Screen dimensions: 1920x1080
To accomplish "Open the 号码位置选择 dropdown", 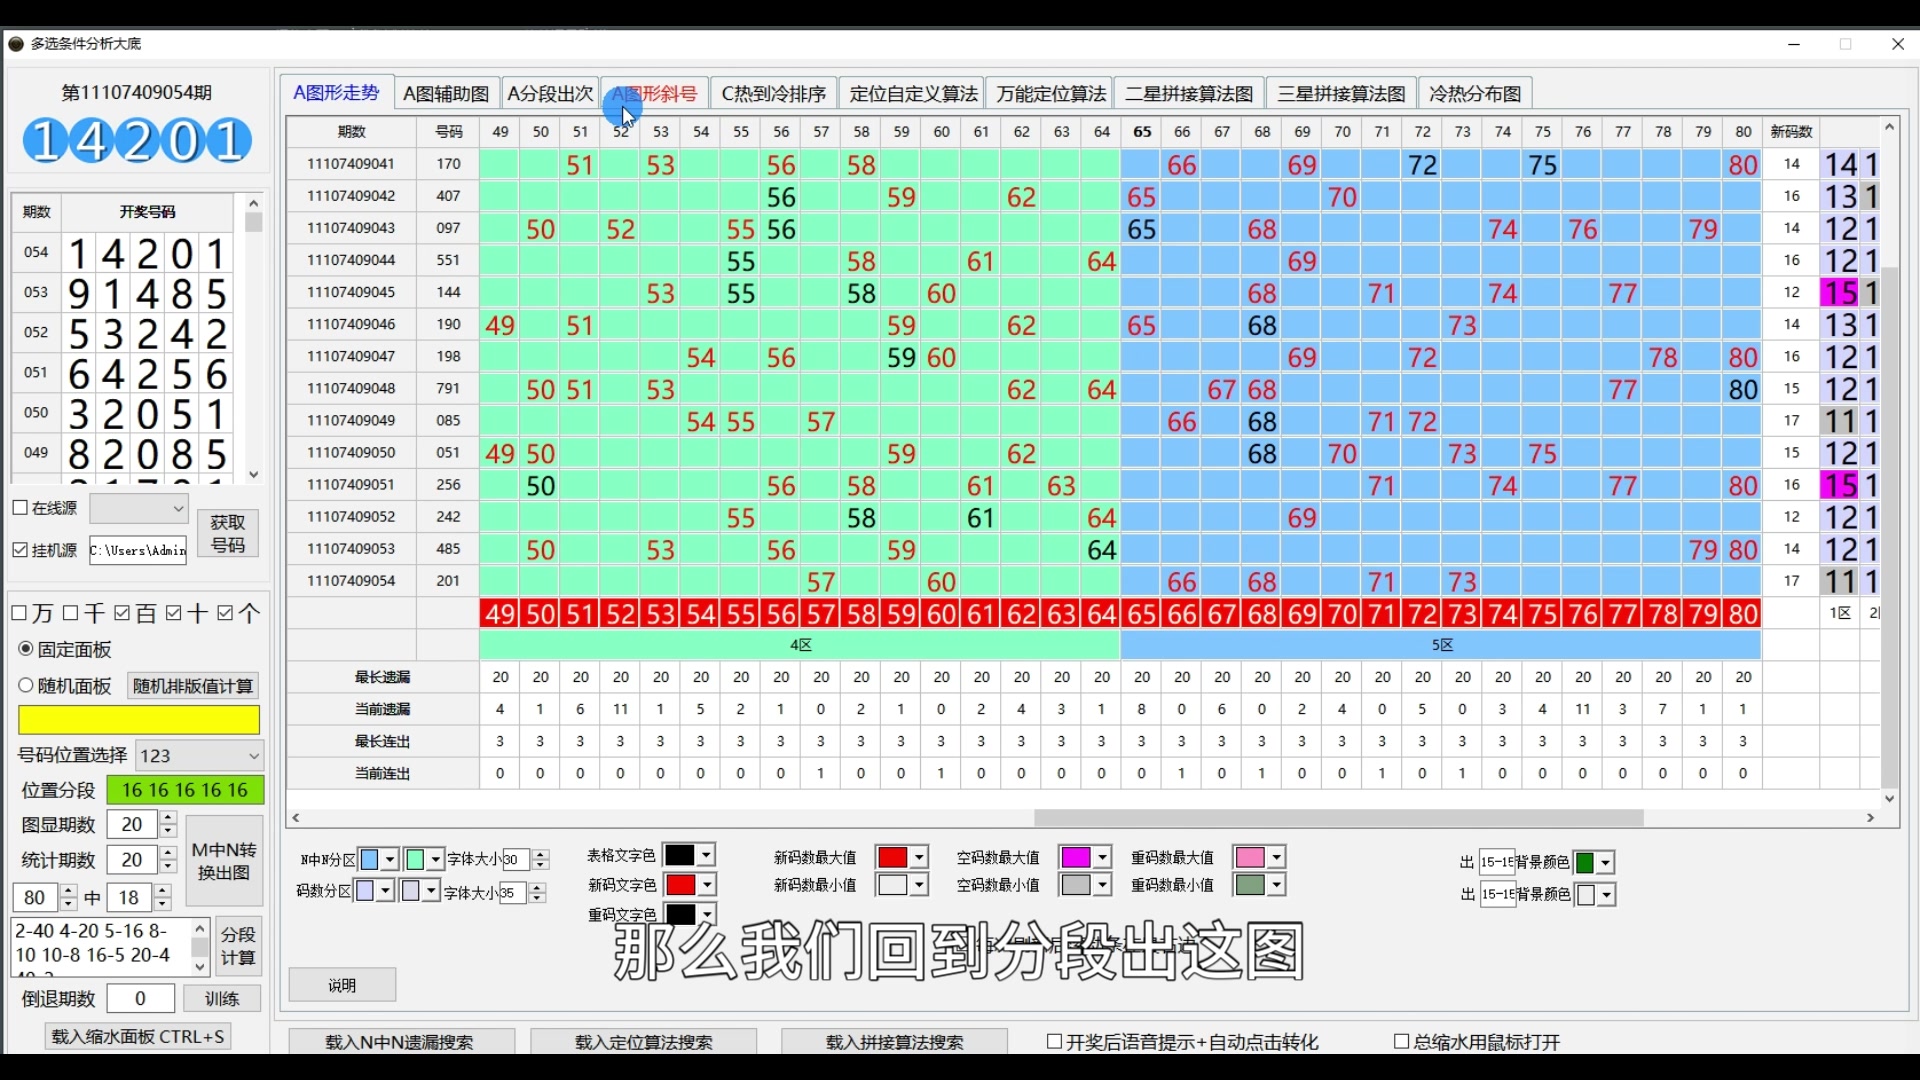I will [200, 755].
